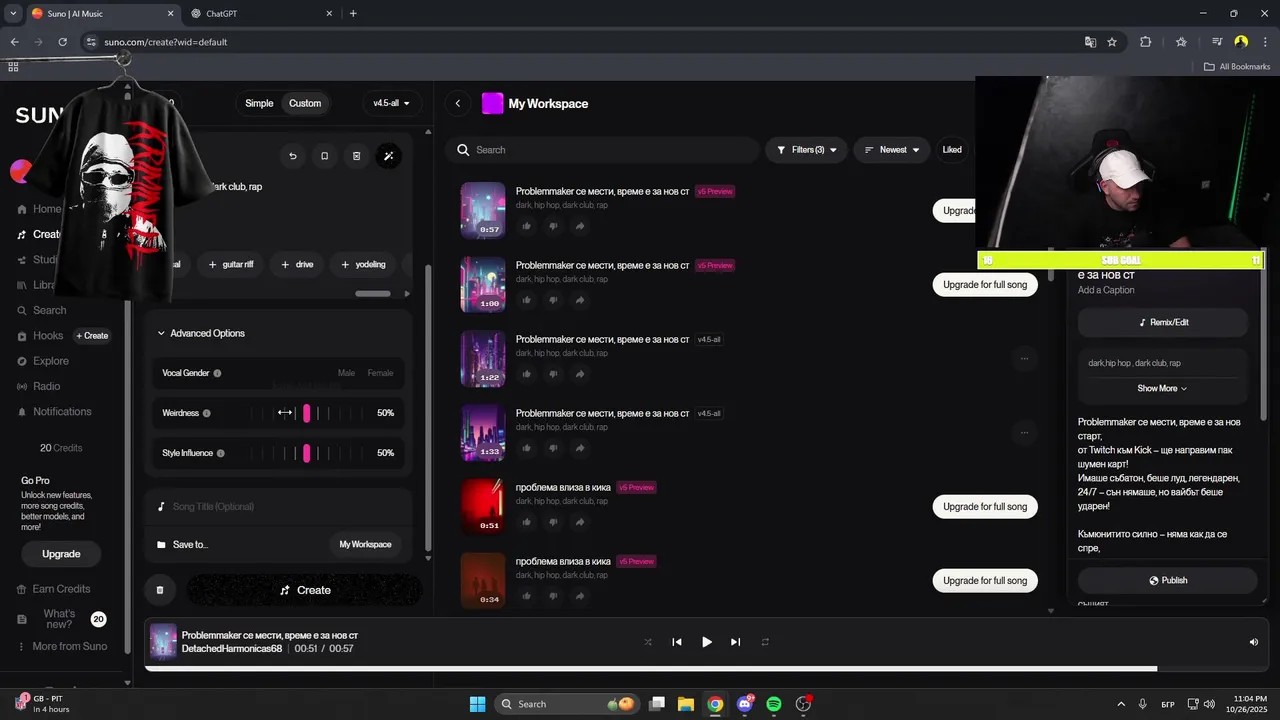The height and width of the screenshot is (720, 1280).
Task: Click the undo icon in the styles box
Action: 292,156
